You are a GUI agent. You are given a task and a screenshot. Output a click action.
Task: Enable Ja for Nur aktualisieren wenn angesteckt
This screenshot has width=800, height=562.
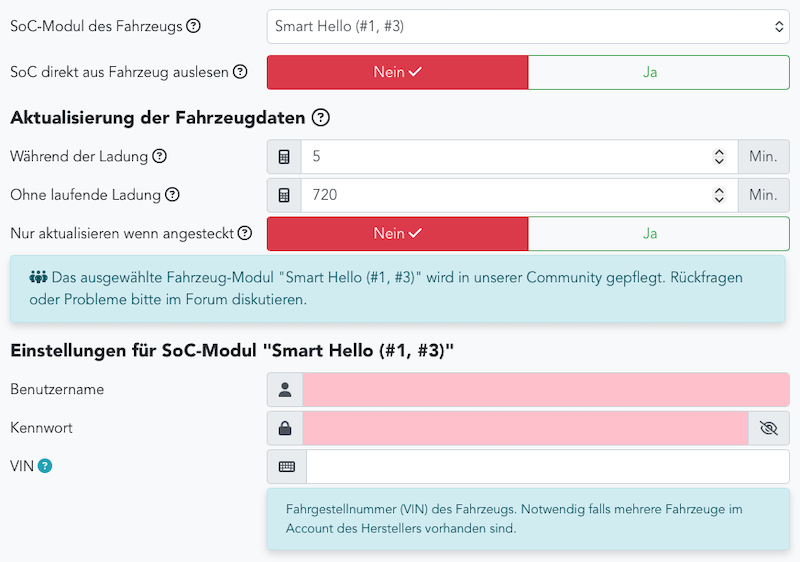pyautogui.click(x=650, y=234)
